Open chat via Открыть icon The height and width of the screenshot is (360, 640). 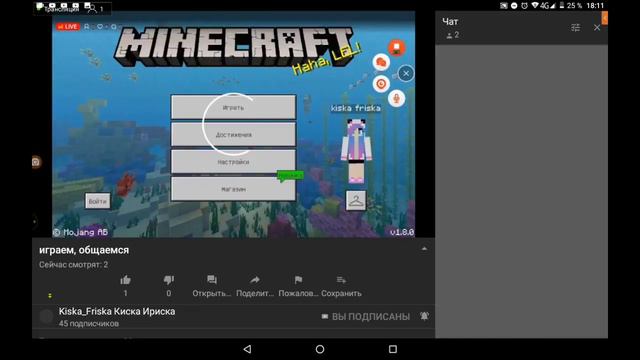tap(211, 280)
